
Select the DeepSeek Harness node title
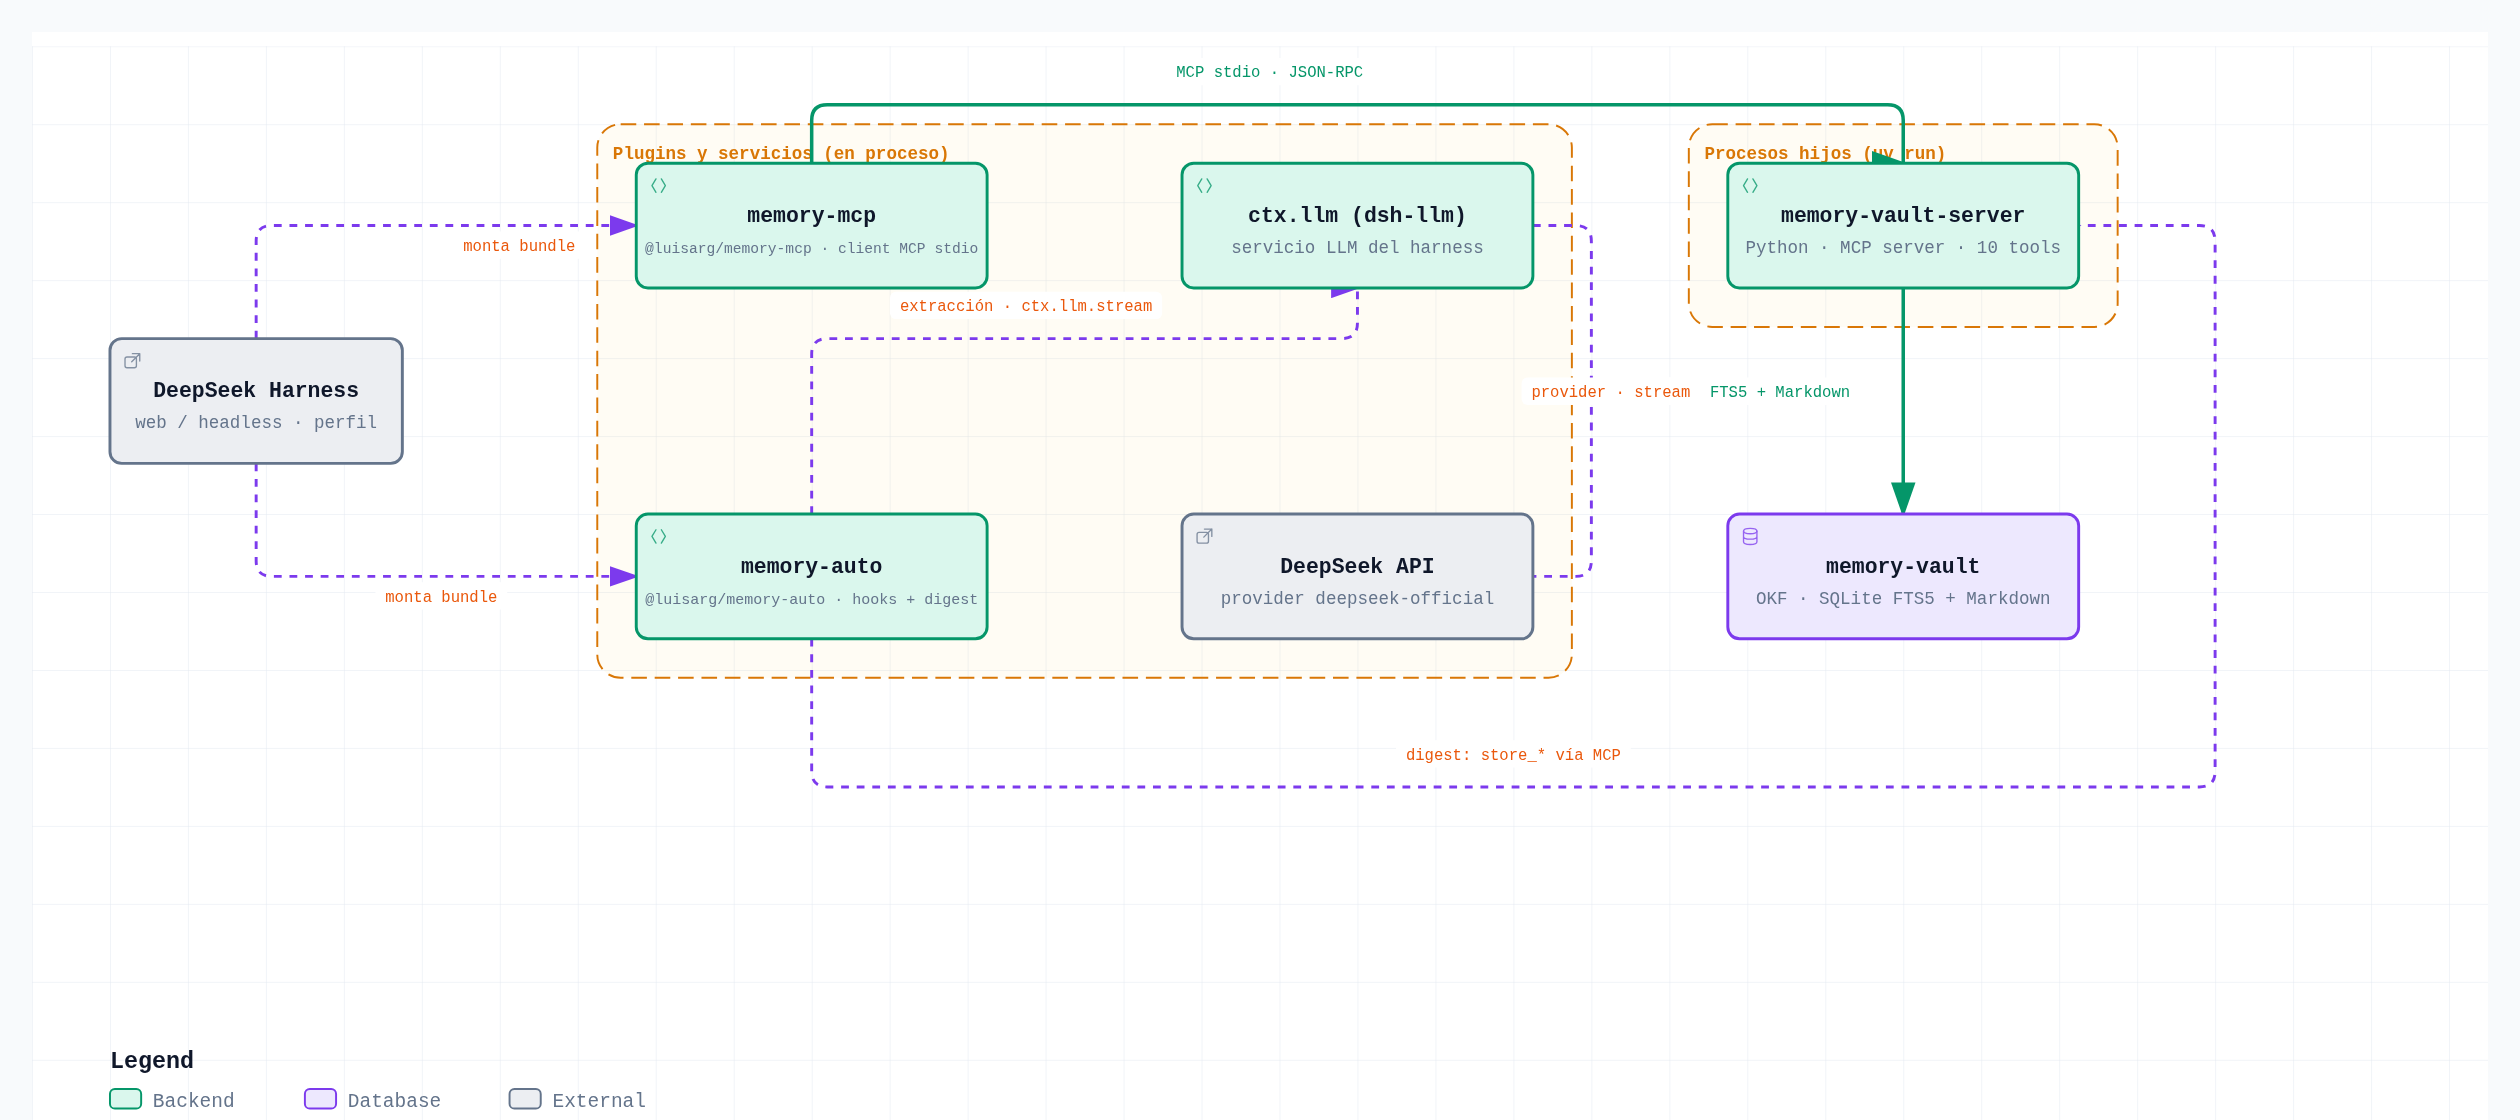click(x=256, y=391)
